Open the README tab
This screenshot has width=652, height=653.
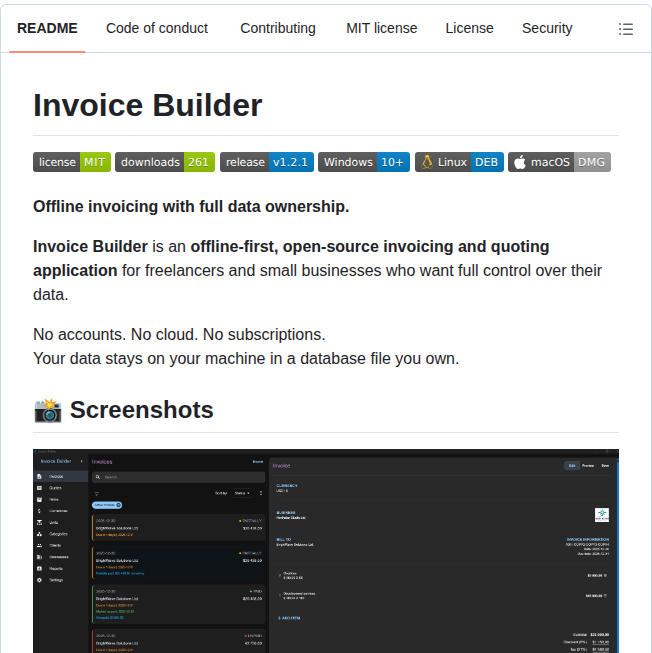coord(47,28)
